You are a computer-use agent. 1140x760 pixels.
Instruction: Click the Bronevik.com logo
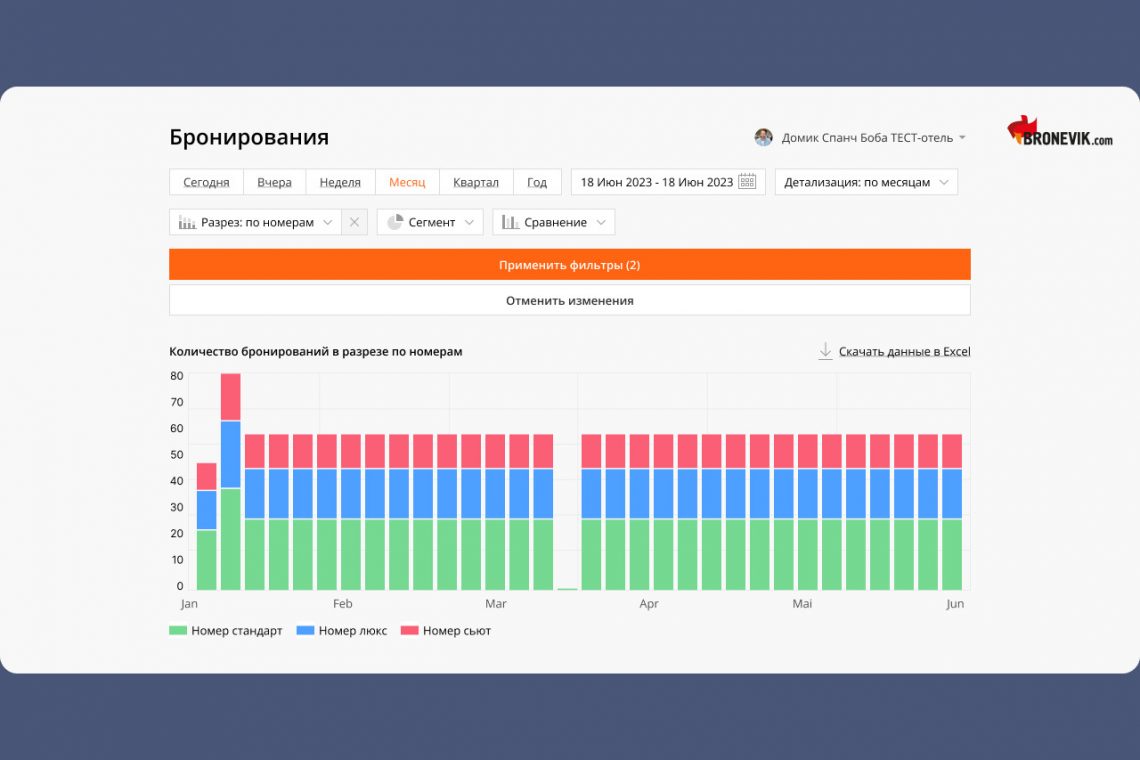(1059, 132)
